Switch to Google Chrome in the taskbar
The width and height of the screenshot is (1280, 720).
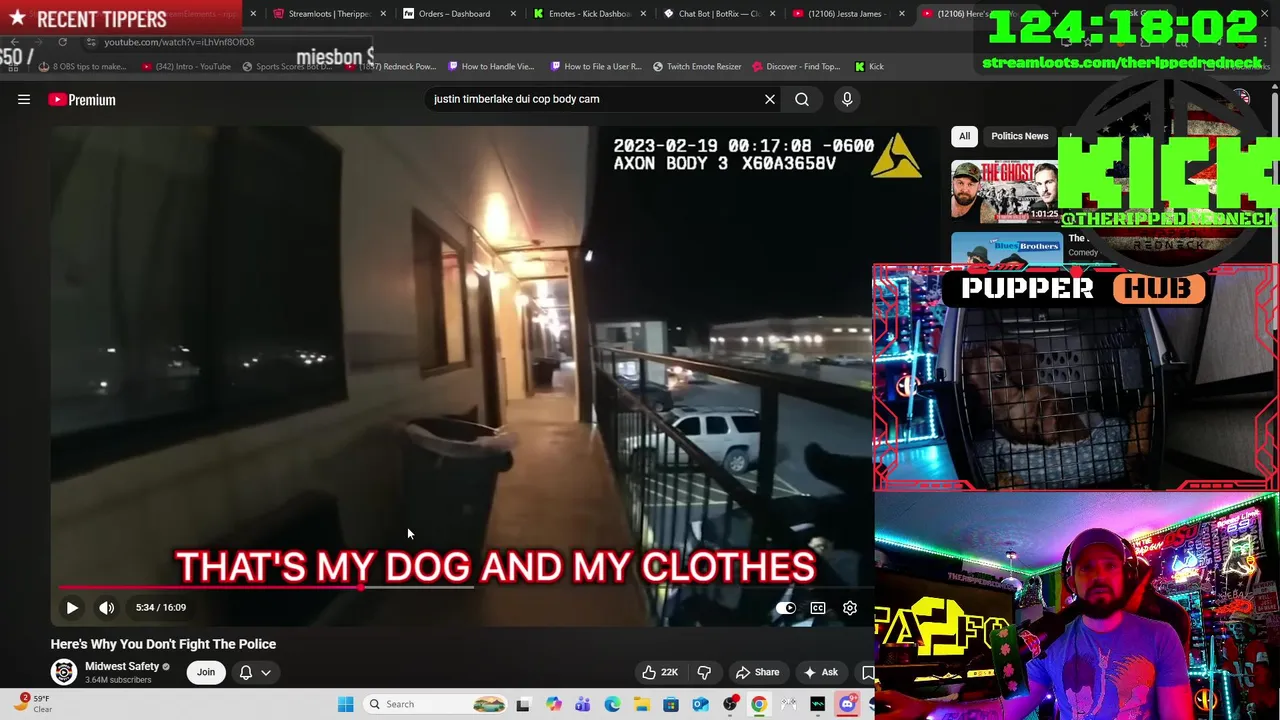click(x=759, y=704)
